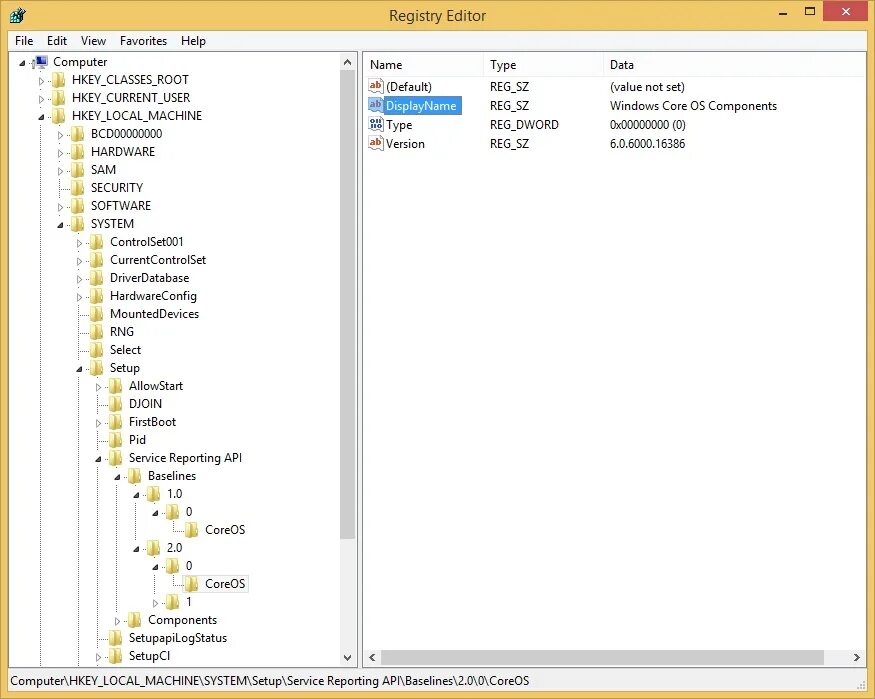Collapse the SYSTEM key
This screenshot has width=875, height=699.
60,225
